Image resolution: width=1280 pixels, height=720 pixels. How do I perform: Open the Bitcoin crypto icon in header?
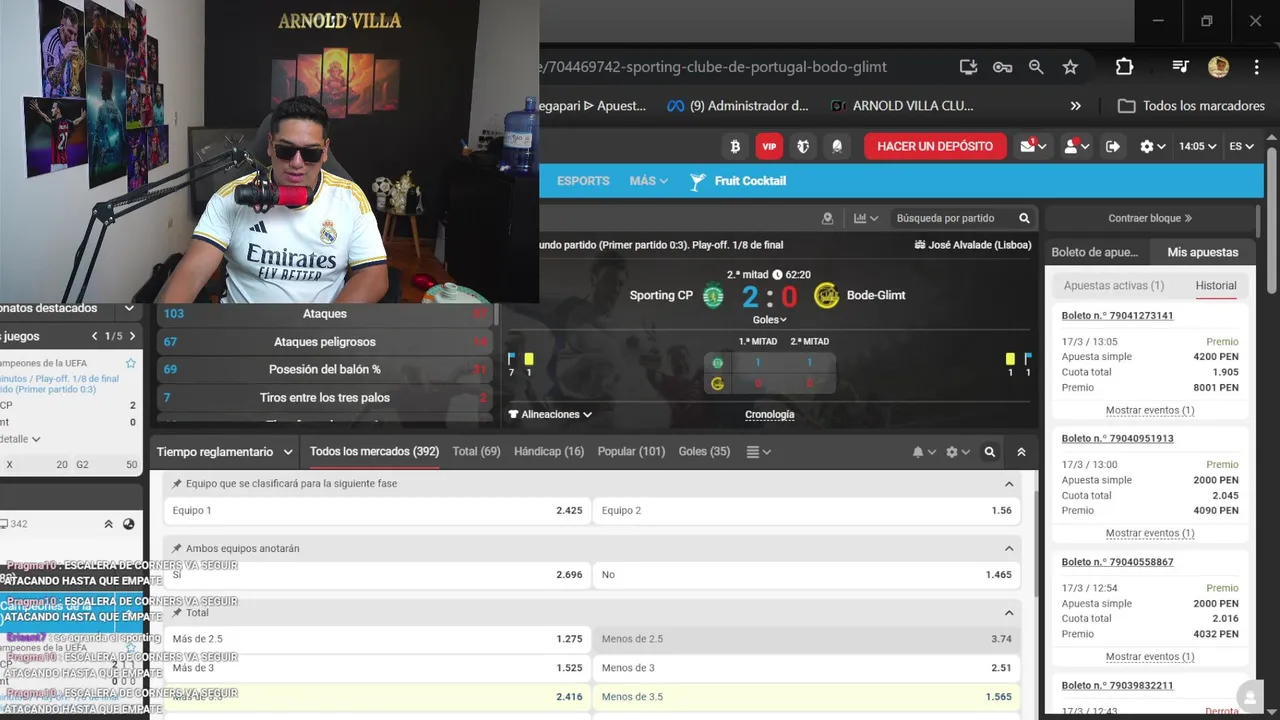[735, 146]
